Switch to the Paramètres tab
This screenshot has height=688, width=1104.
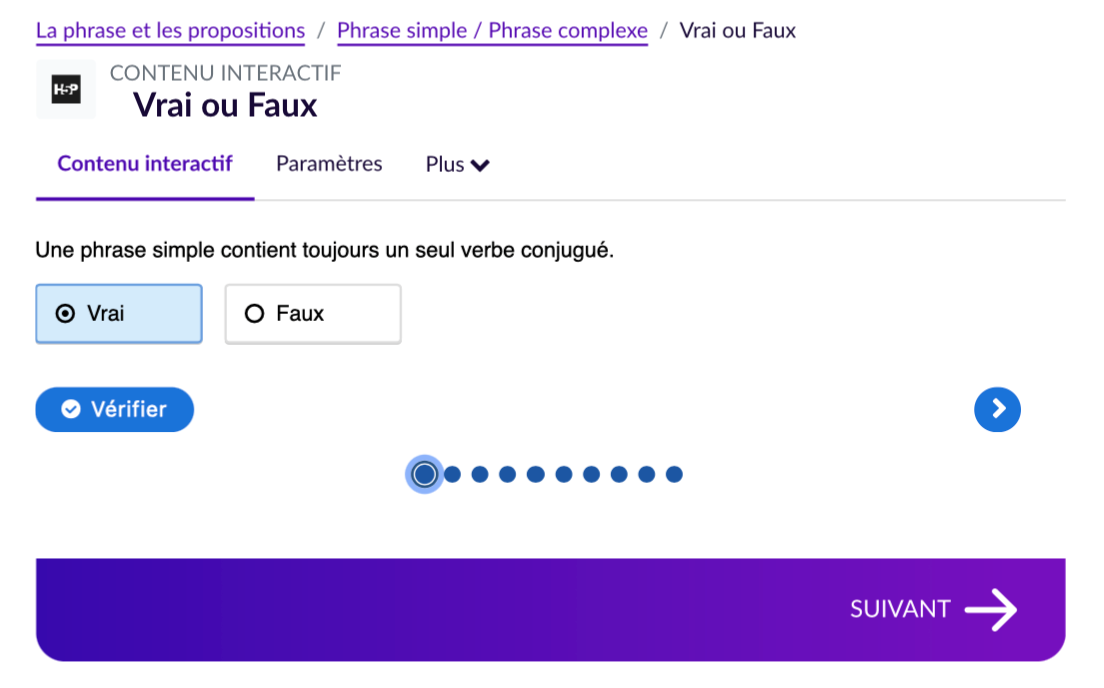tap(329, 164)
